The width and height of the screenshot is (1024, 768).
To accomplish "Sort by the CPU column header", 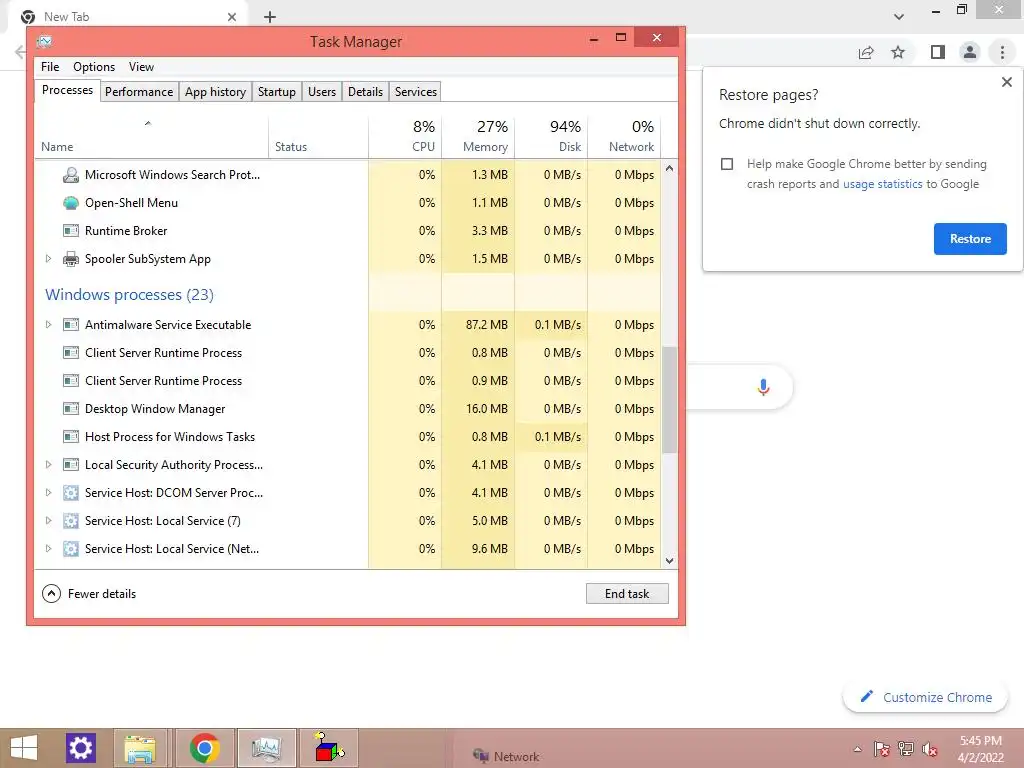I will click(405, 137).
